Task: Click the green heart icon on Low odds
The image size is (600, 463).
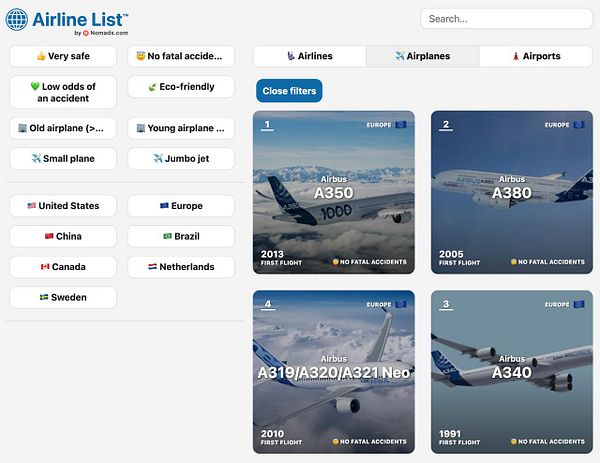Action: (x=35, y=86)
